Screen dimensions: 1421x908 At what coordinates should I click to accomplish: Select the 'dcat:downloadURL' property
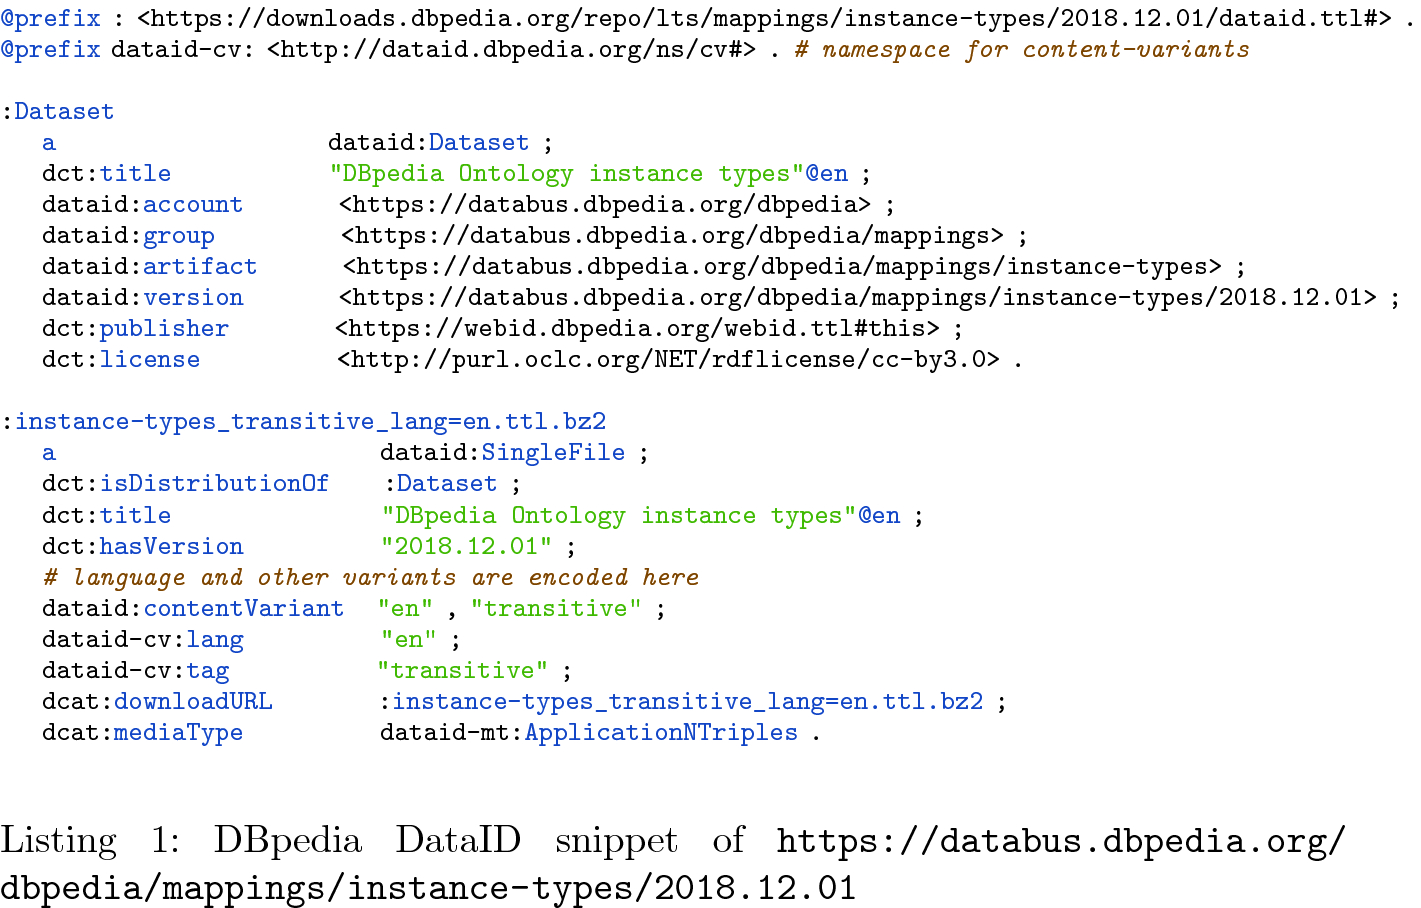click(157, 701)
